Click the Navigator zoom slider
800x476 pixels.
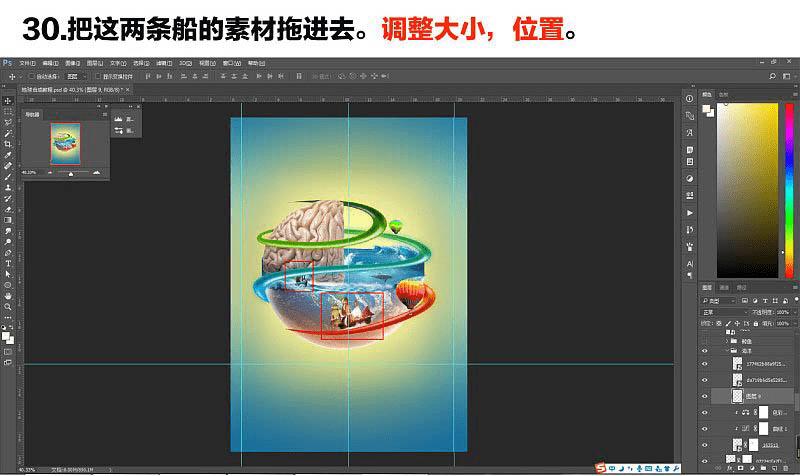click(71, 173)
